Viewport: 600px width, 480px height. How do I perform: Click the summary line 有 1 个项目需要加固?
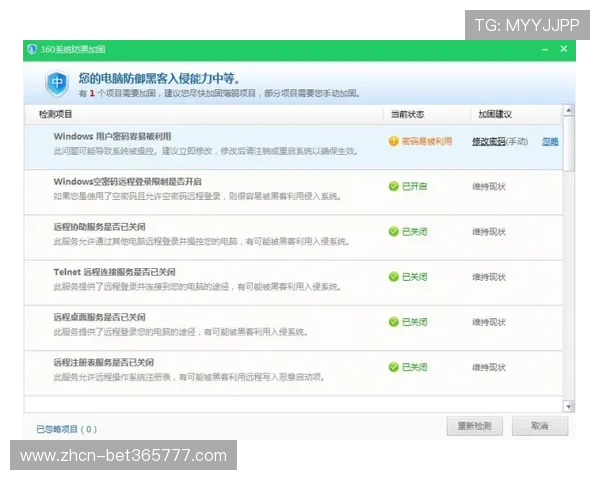click(220, 93)
